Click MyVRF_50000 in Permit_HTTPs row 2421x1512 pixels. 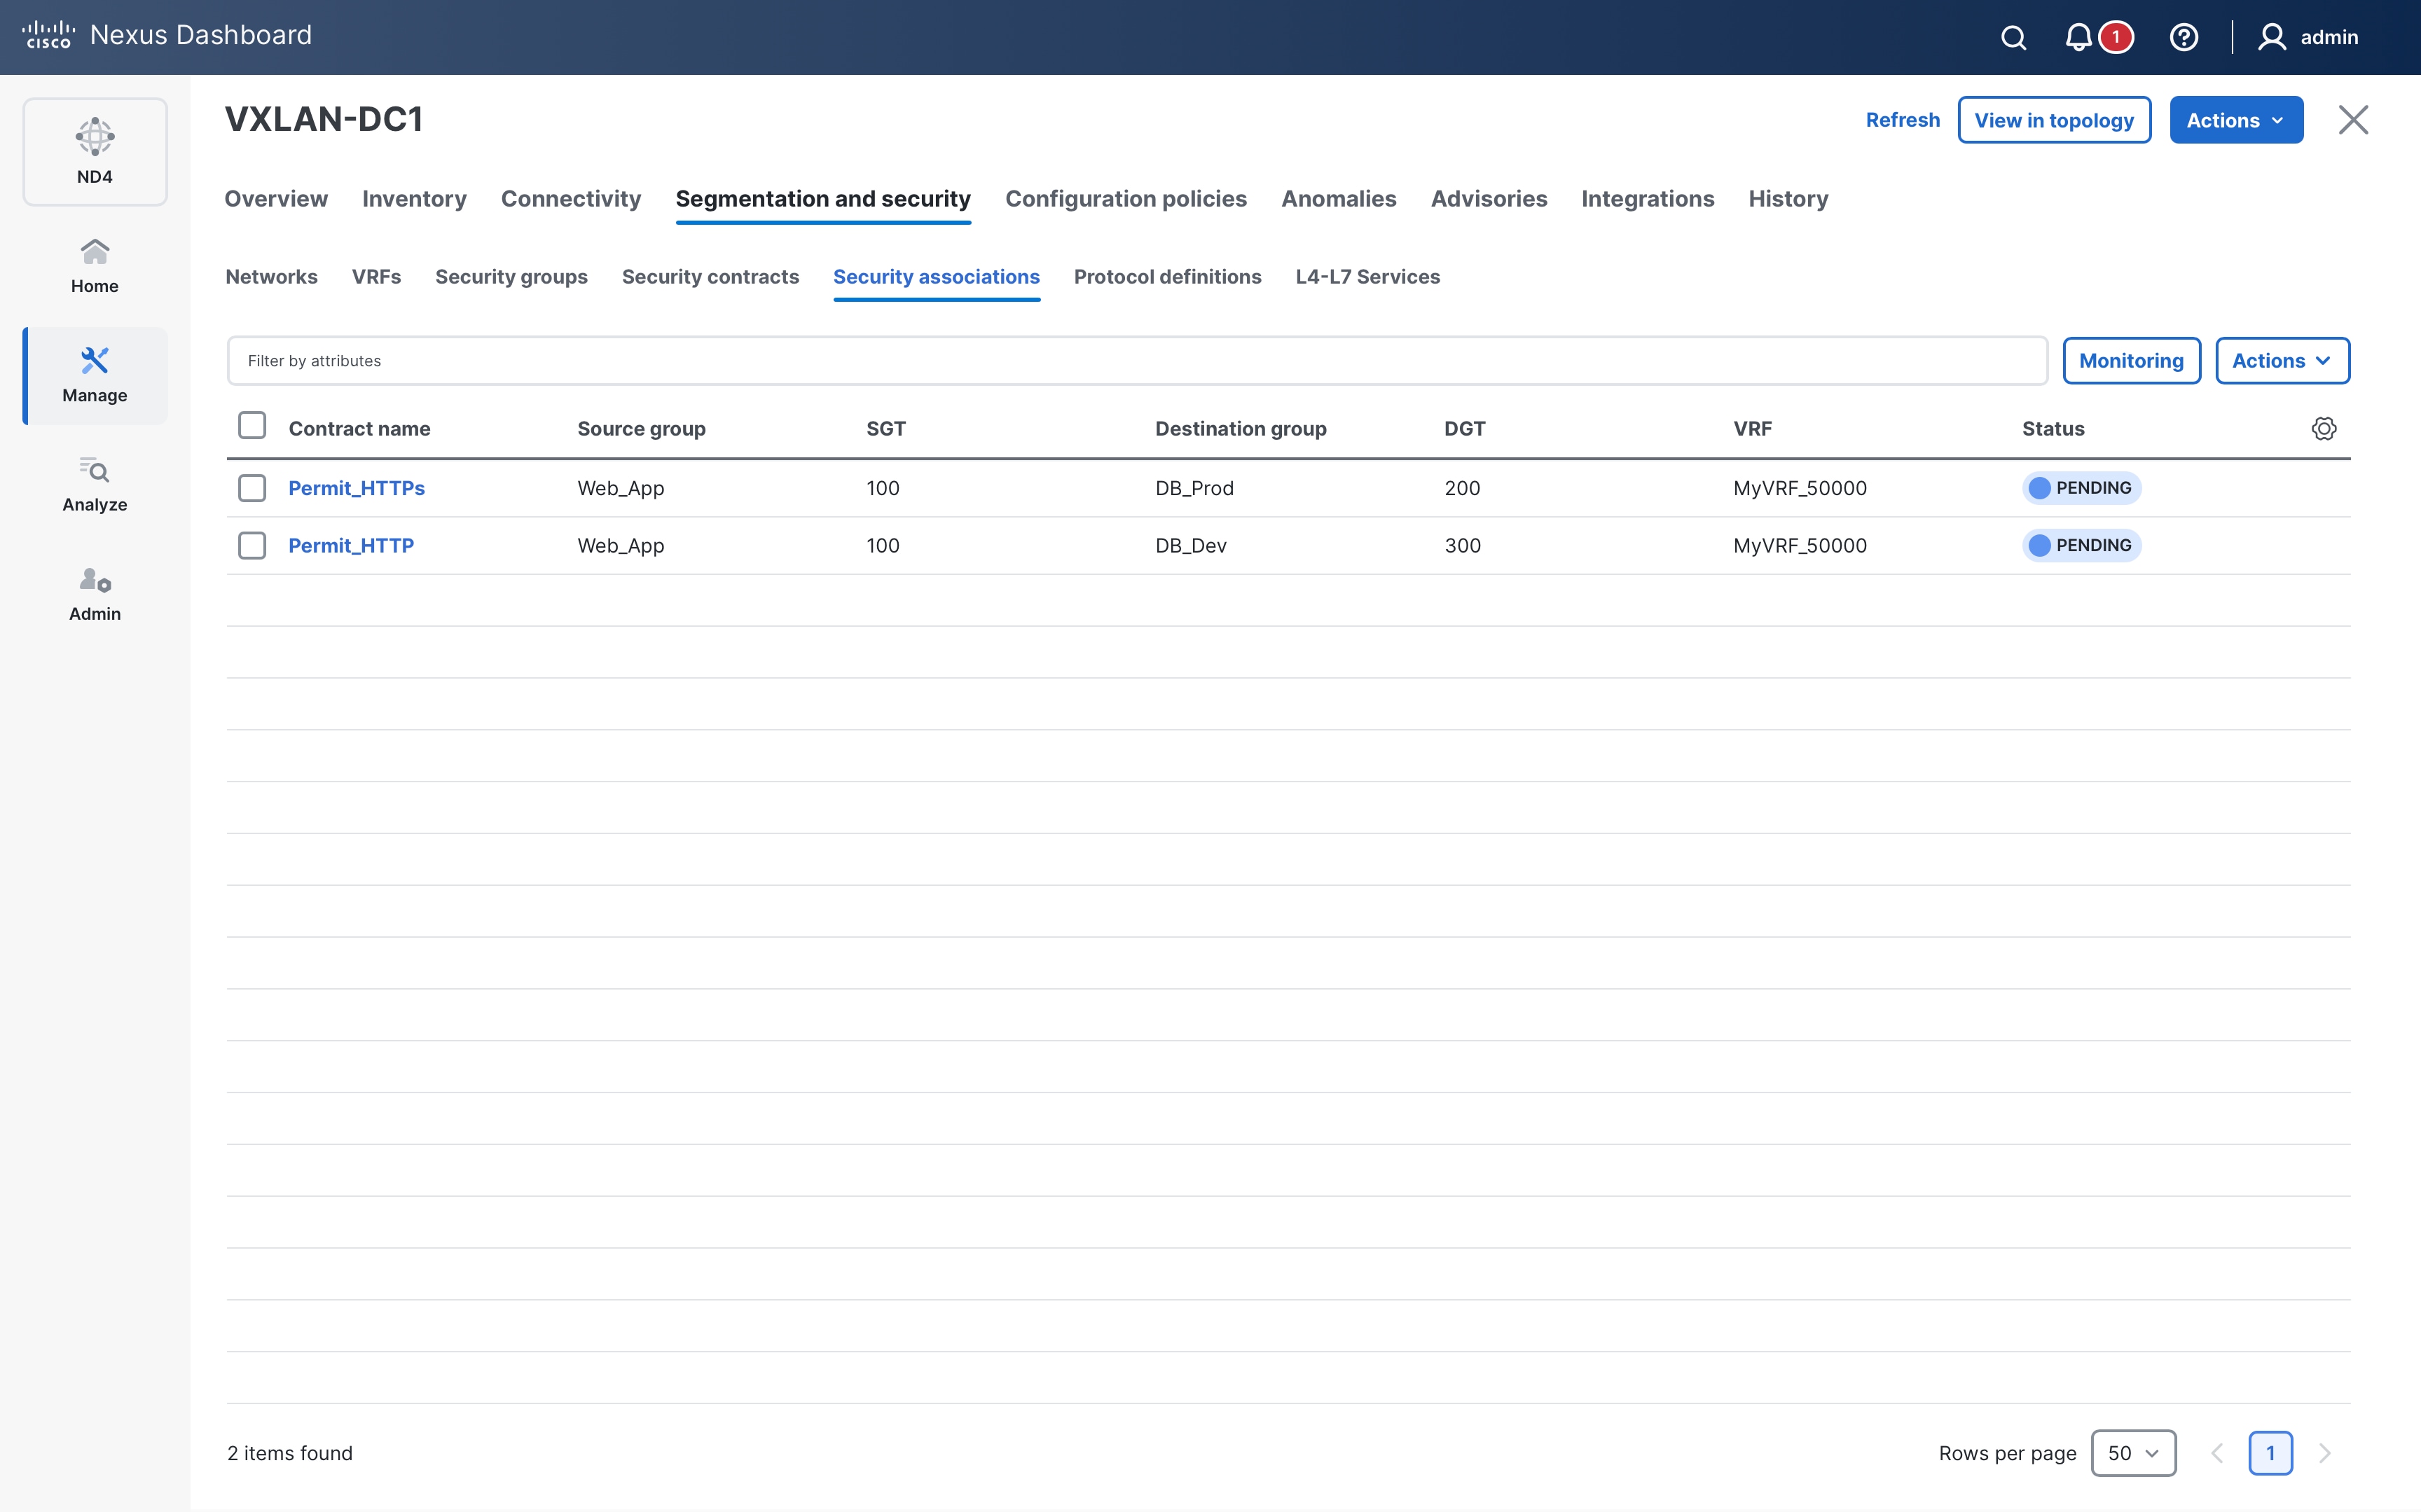[x=1799, y=488]
